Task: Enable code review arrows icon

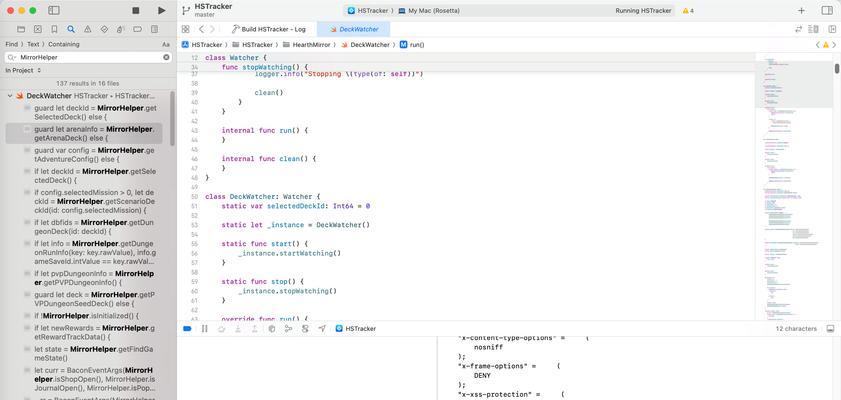Action: 799,29
